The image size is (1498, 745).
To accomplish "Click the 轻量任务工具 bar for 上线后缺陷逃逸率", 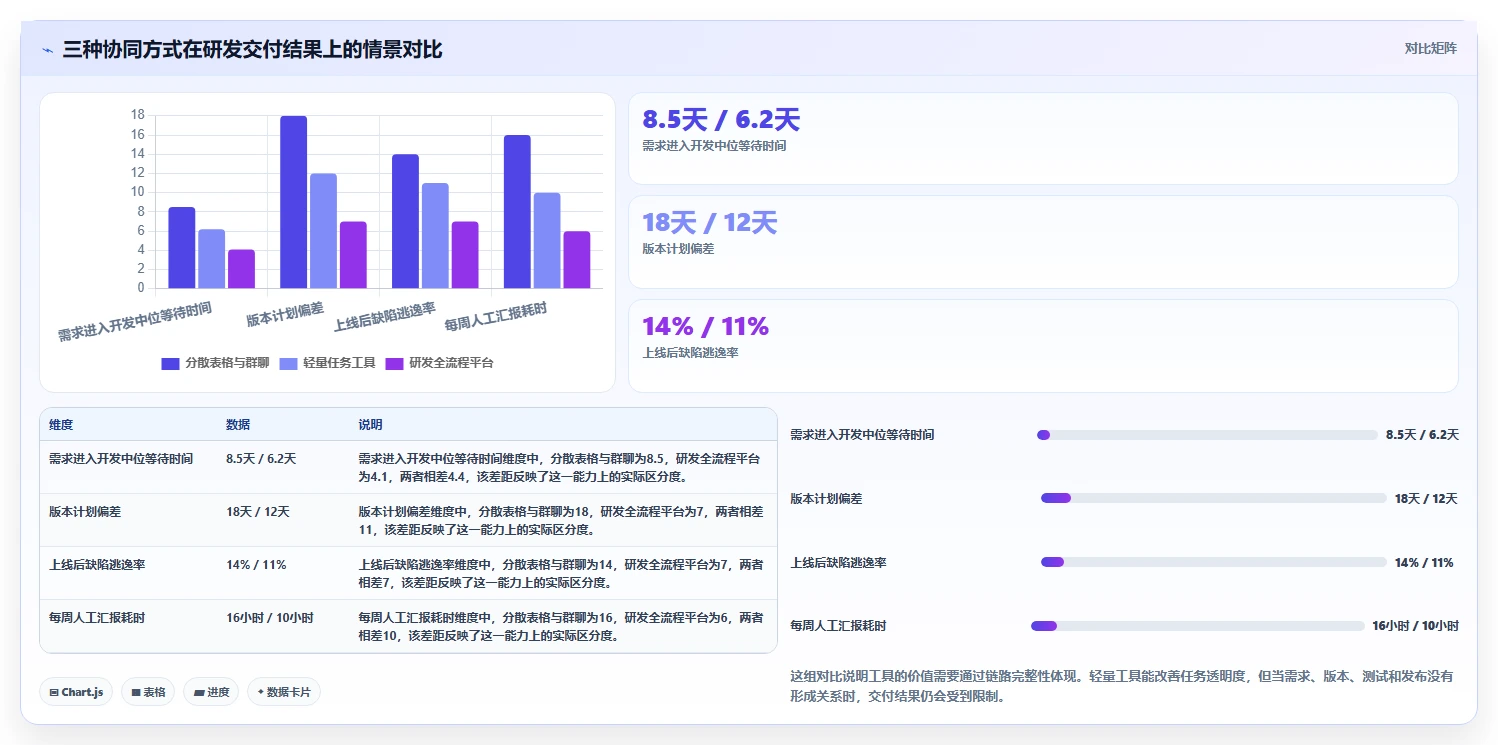I will pos(435,236).
